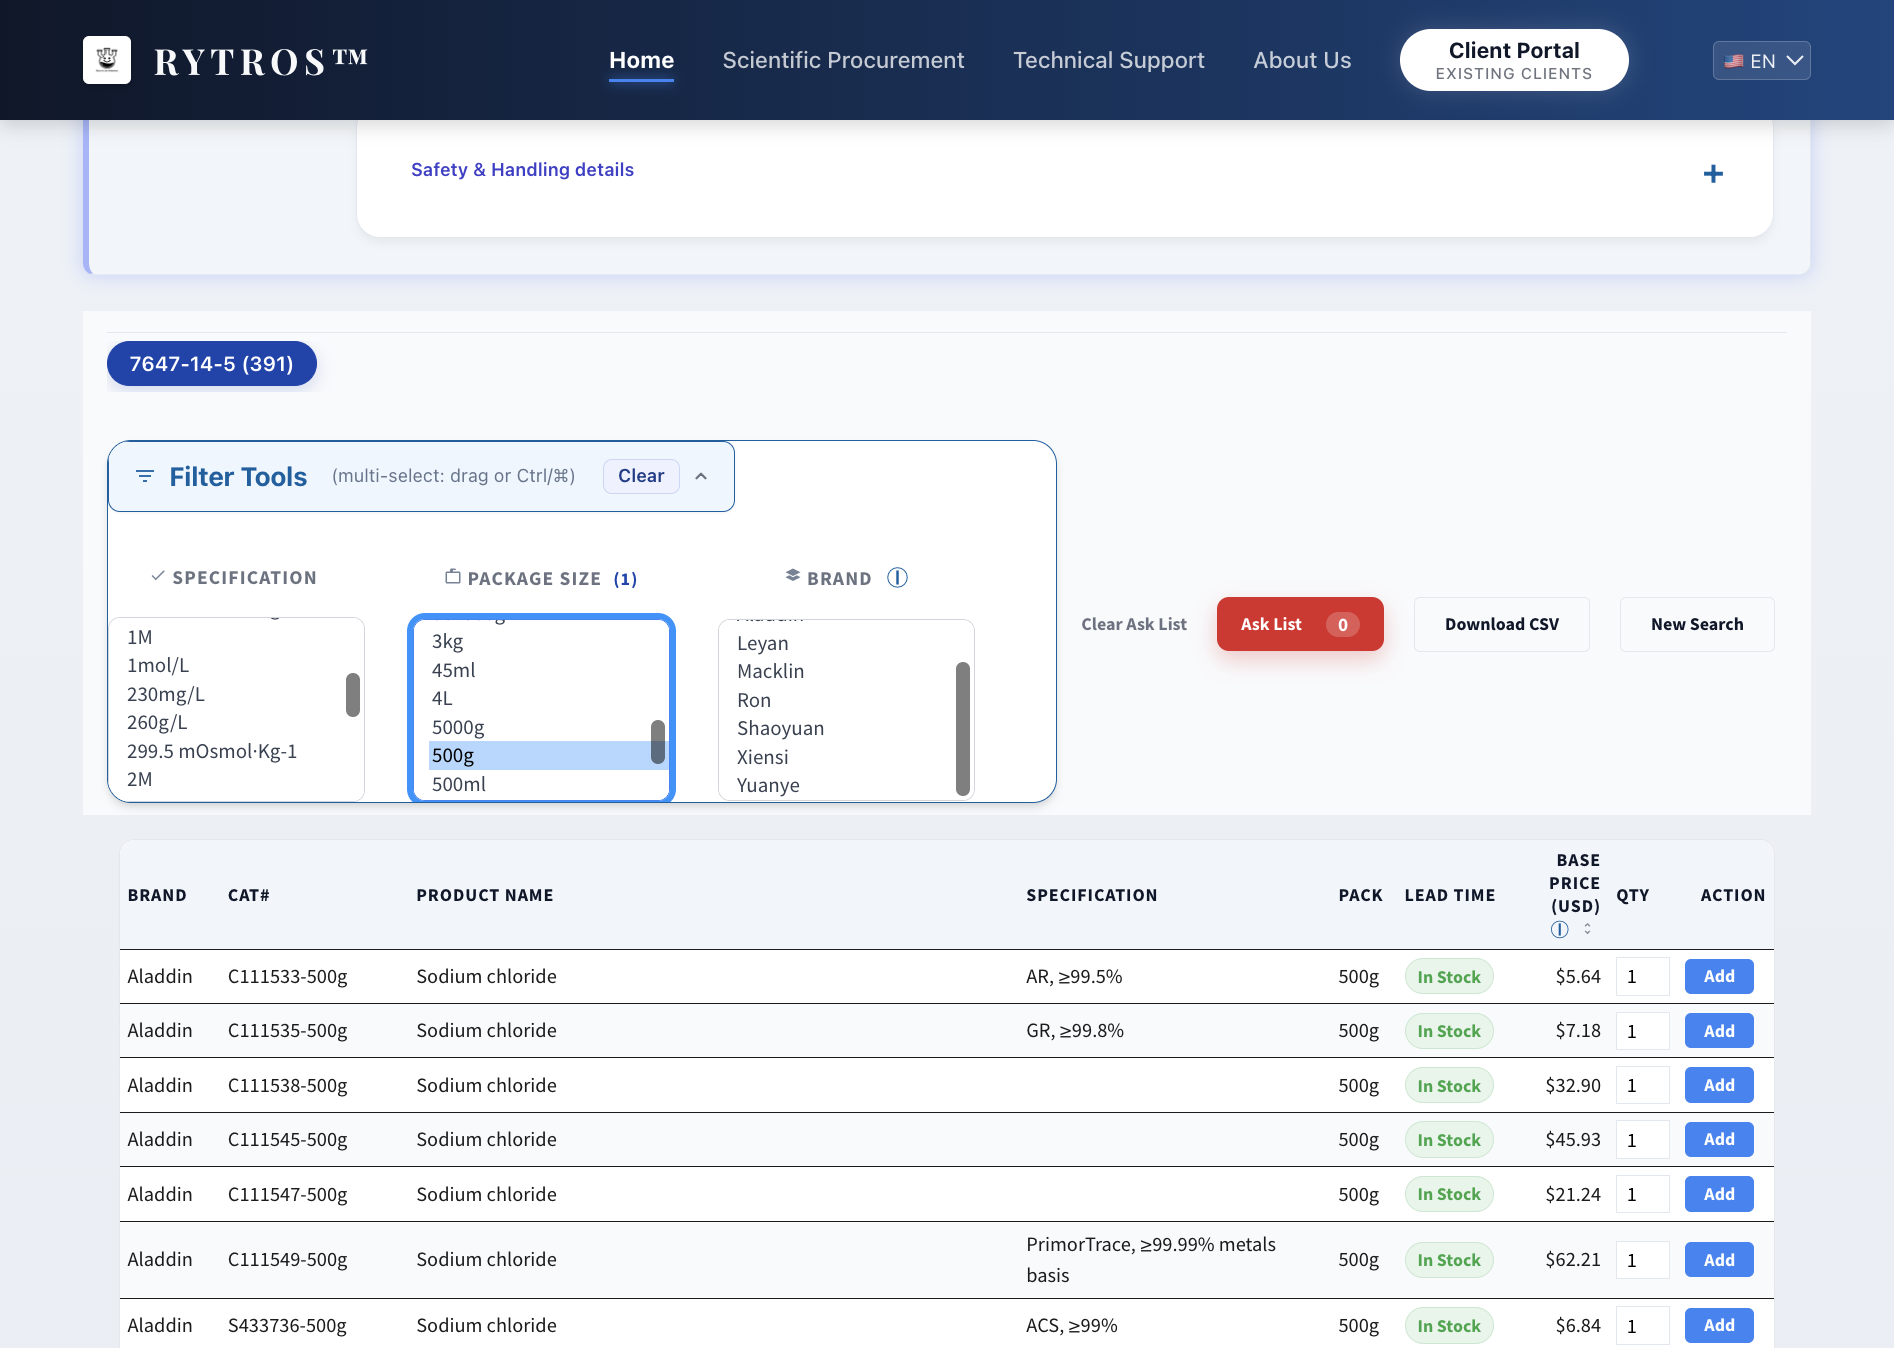Click In Stock badge for C111538-500g

click(1449, 1086)
